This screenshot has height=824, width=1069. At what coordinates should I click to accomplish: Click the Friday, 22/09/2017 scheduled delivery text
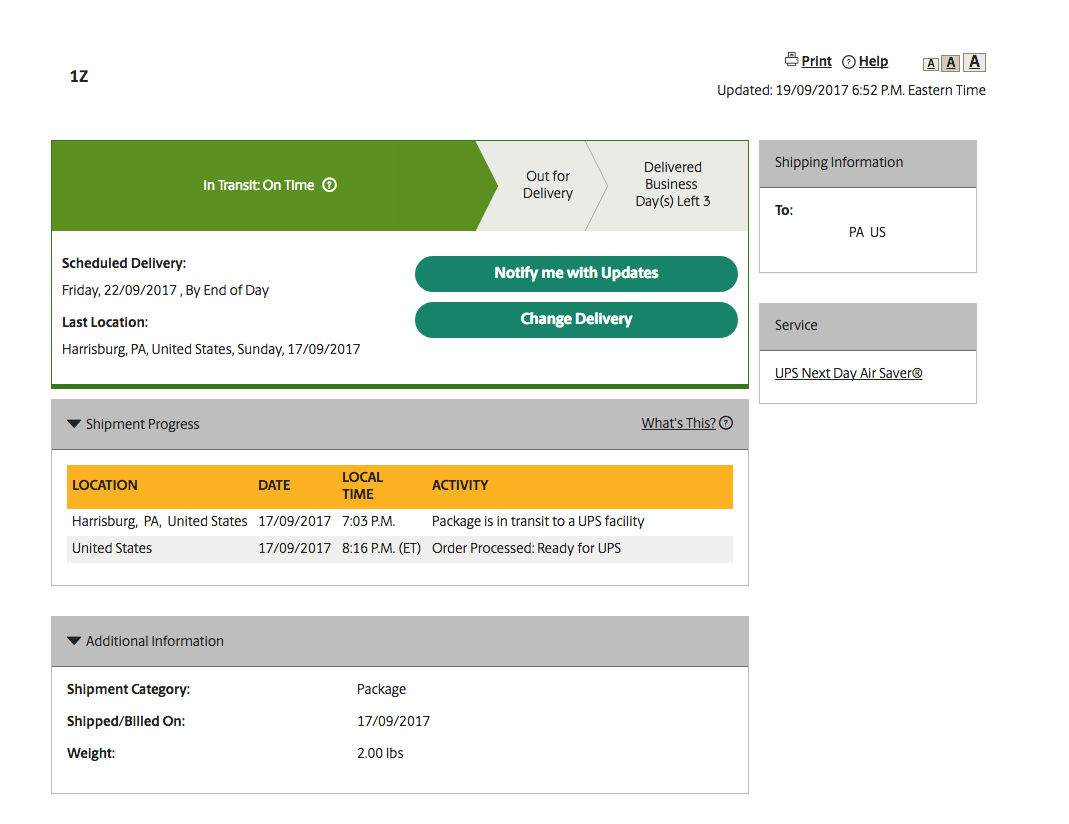tap(165, 290)
